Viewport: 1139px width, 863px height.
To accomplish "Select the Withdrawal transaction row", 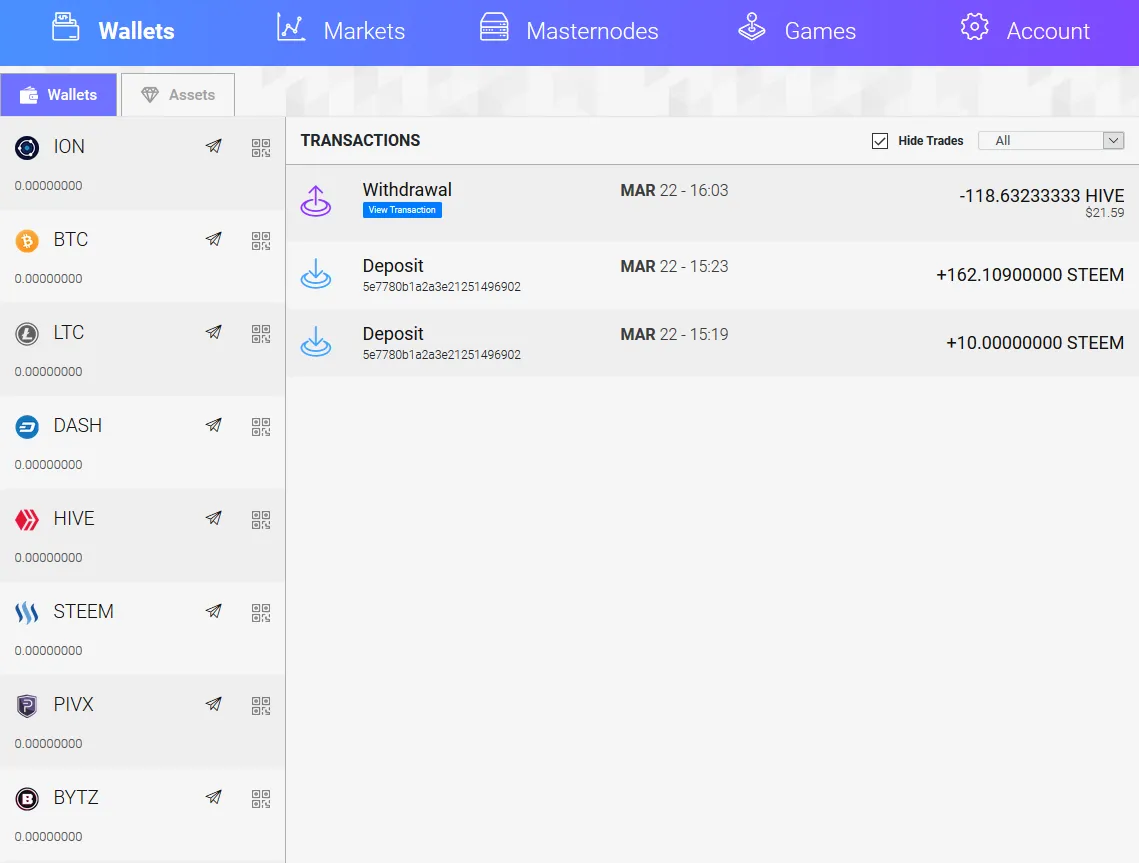I will coord(713,203).
